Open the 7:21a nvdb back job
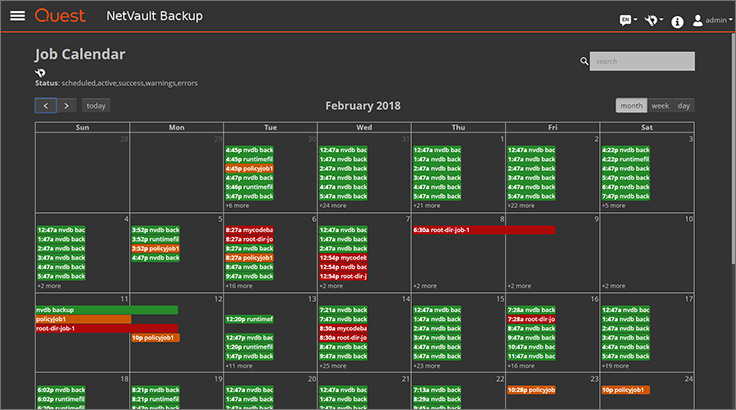 pos(343,310)
